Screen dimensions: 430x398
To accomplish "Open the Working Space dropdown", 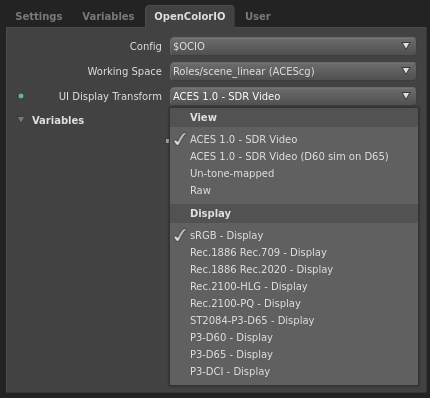I will [x=293, y=71].
